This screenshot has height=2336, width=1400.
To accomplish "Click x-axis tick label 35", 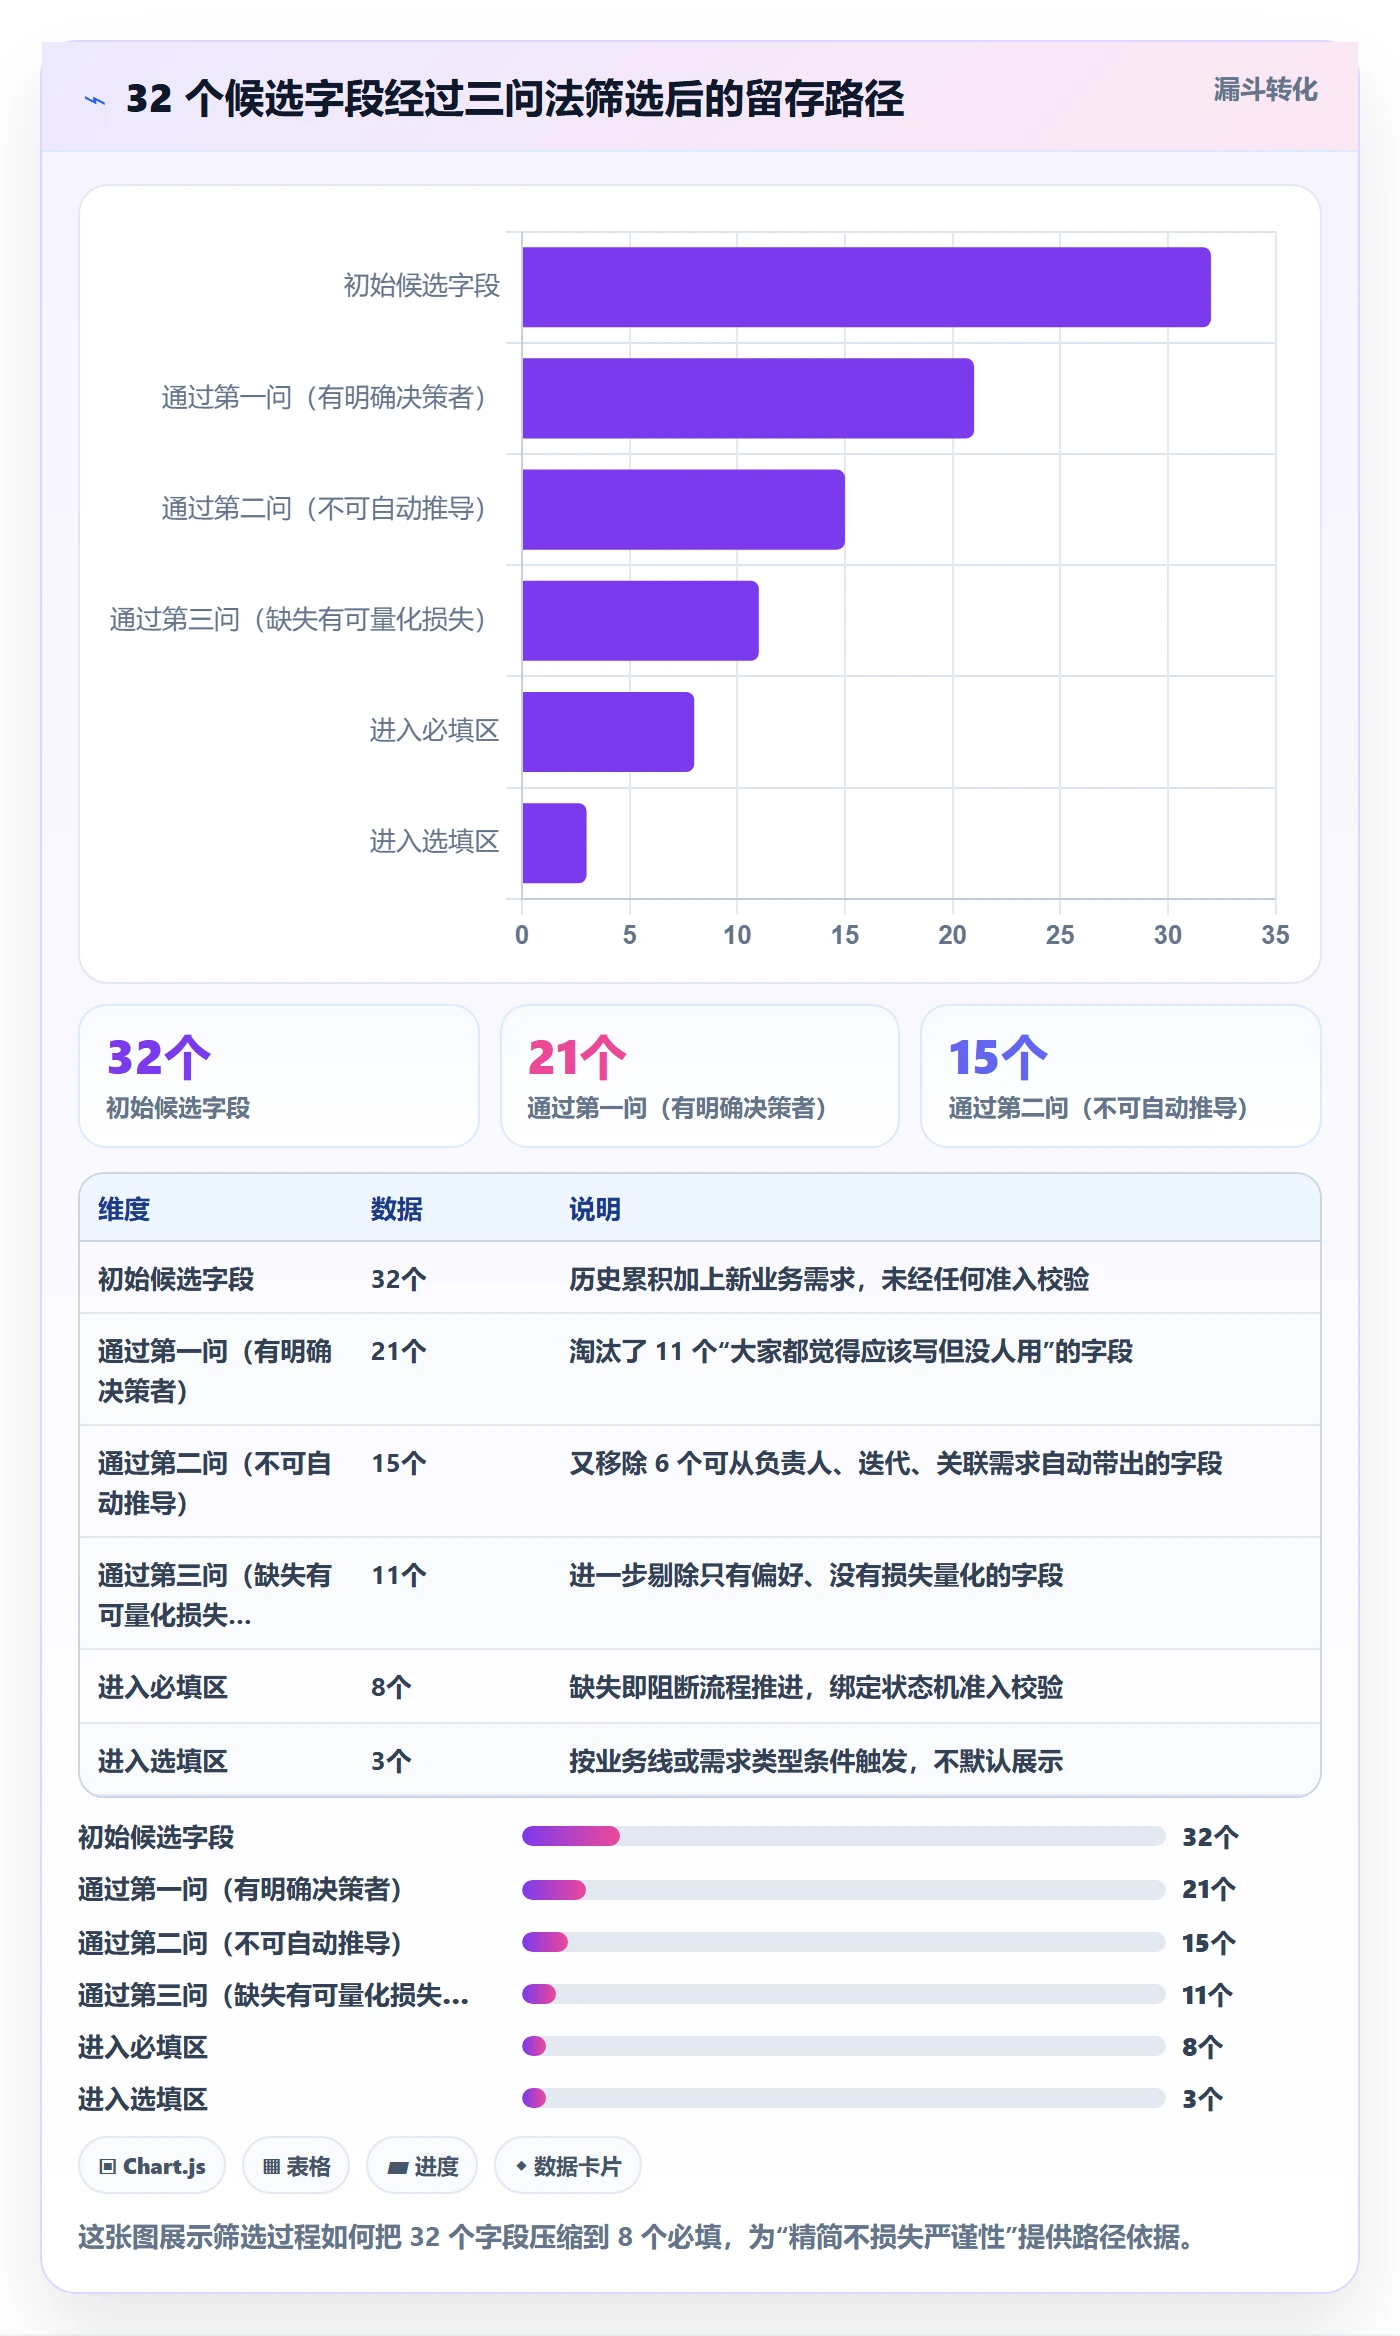I will click(1275, 935).
